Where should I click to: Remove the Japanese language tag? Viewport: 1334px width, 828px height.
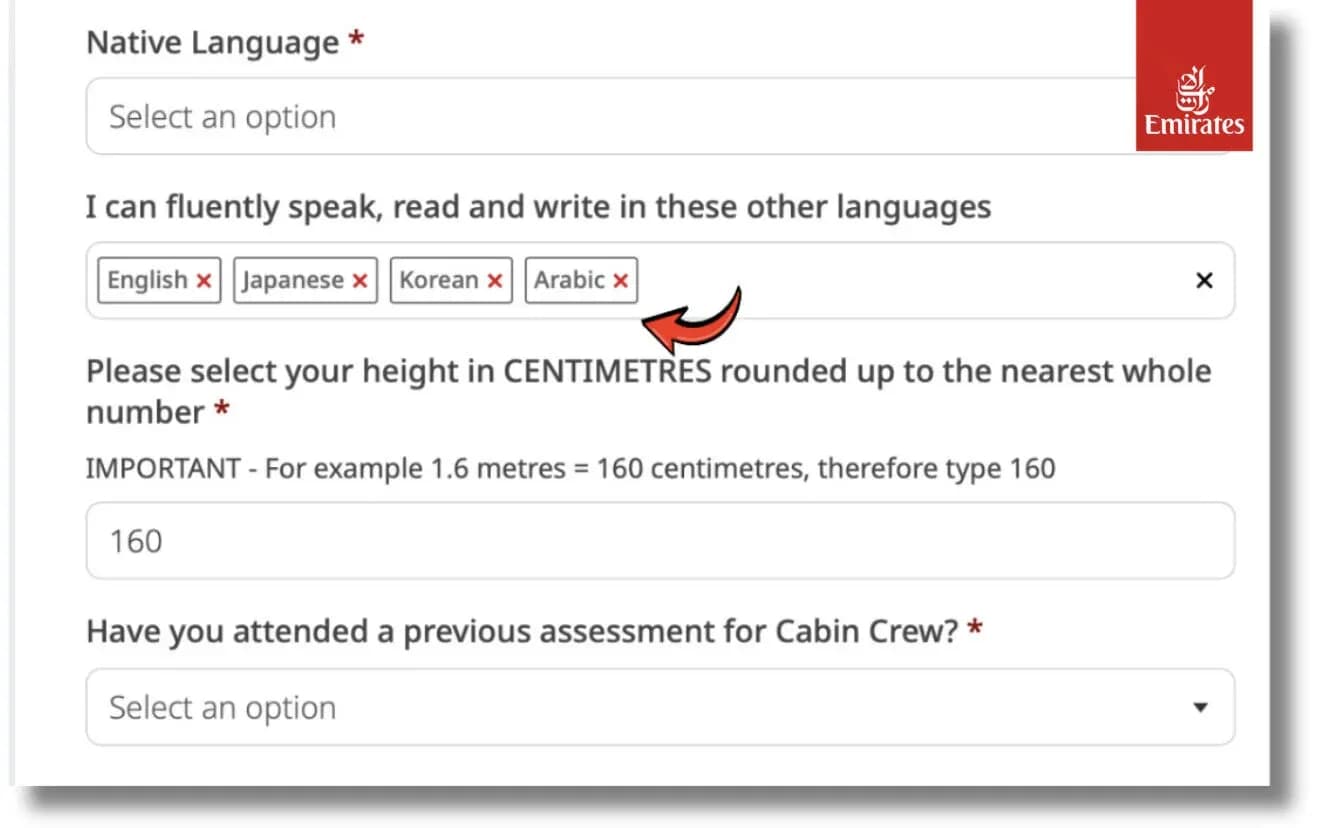click(360, 281)
